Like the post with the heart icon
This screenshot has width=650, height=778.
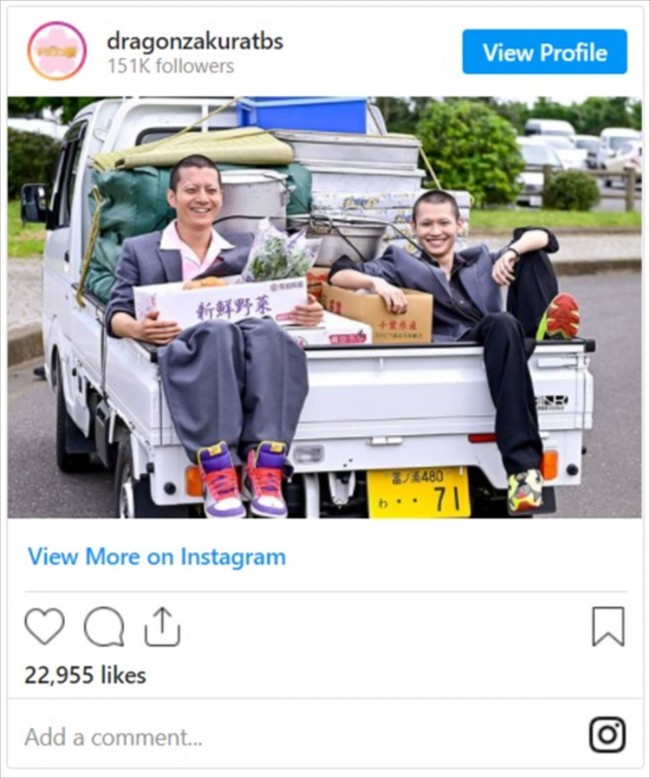[45, 626]
